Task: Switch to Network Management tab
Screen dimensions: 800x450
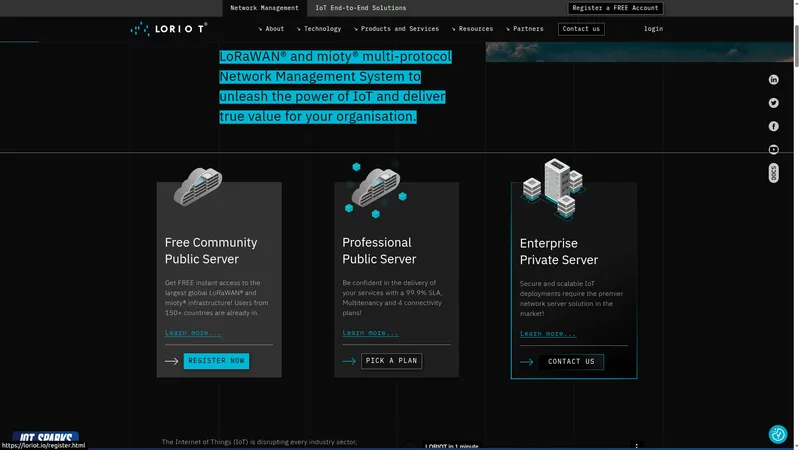Action: click(x=264, y=8)
